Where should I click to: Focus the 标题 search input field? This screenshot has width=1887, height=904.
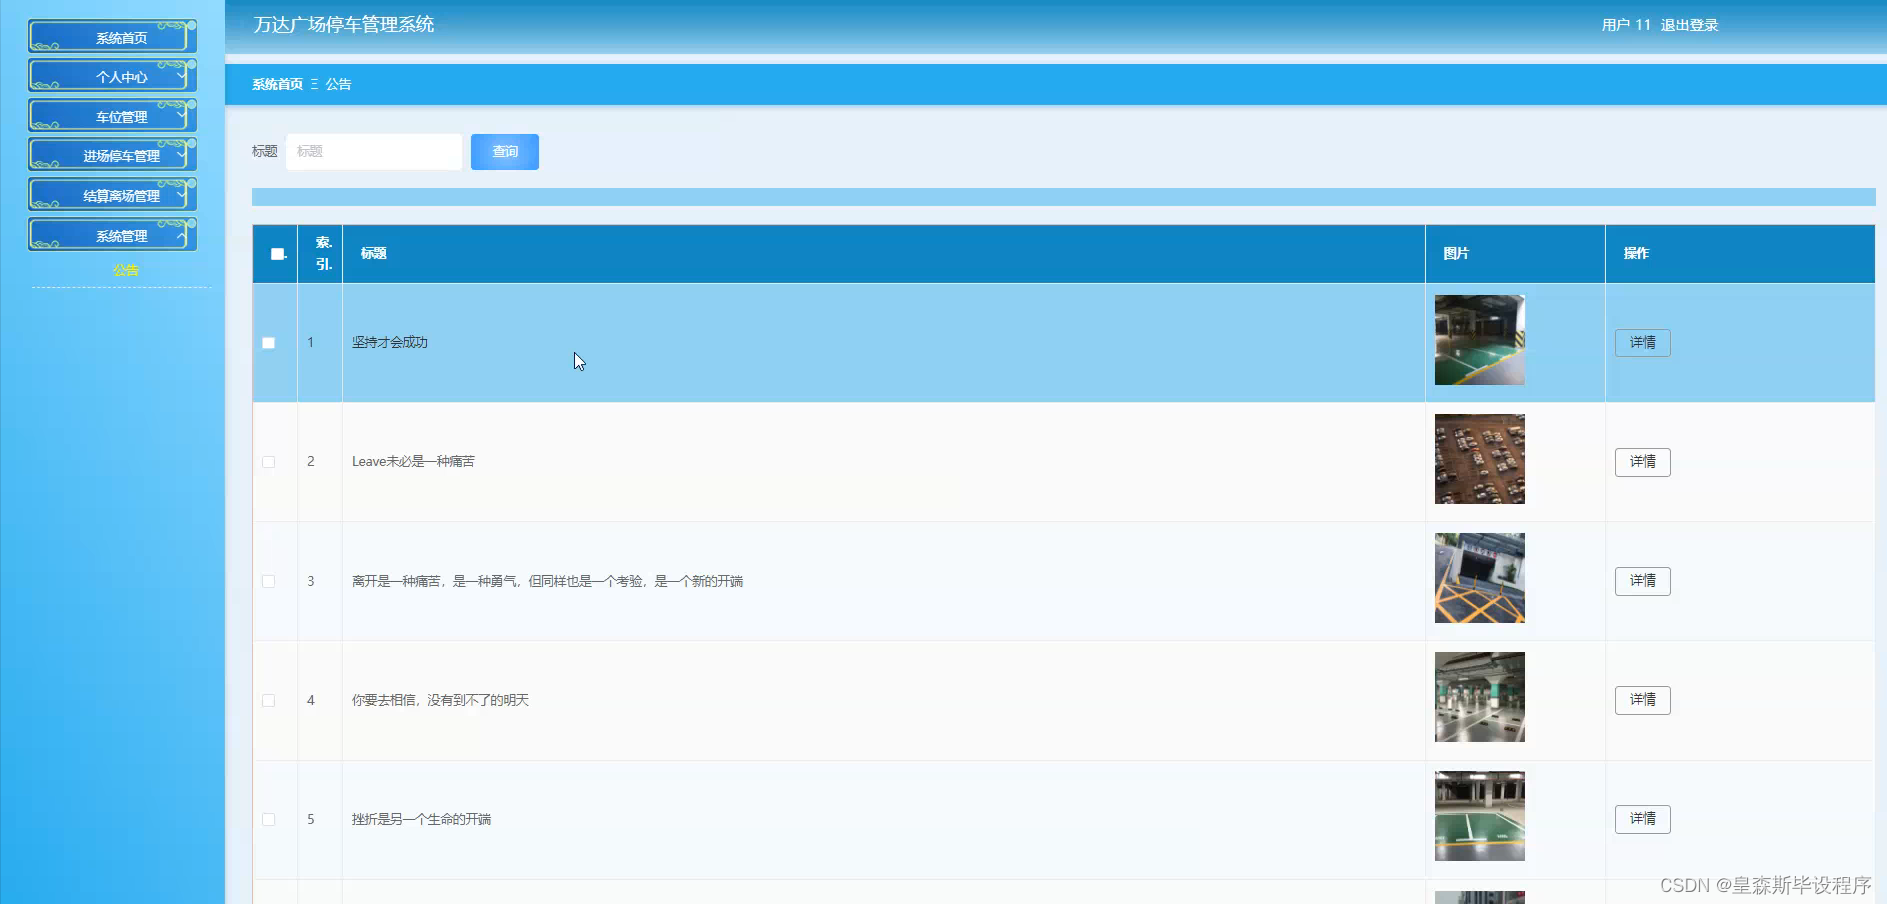point(374,151)
